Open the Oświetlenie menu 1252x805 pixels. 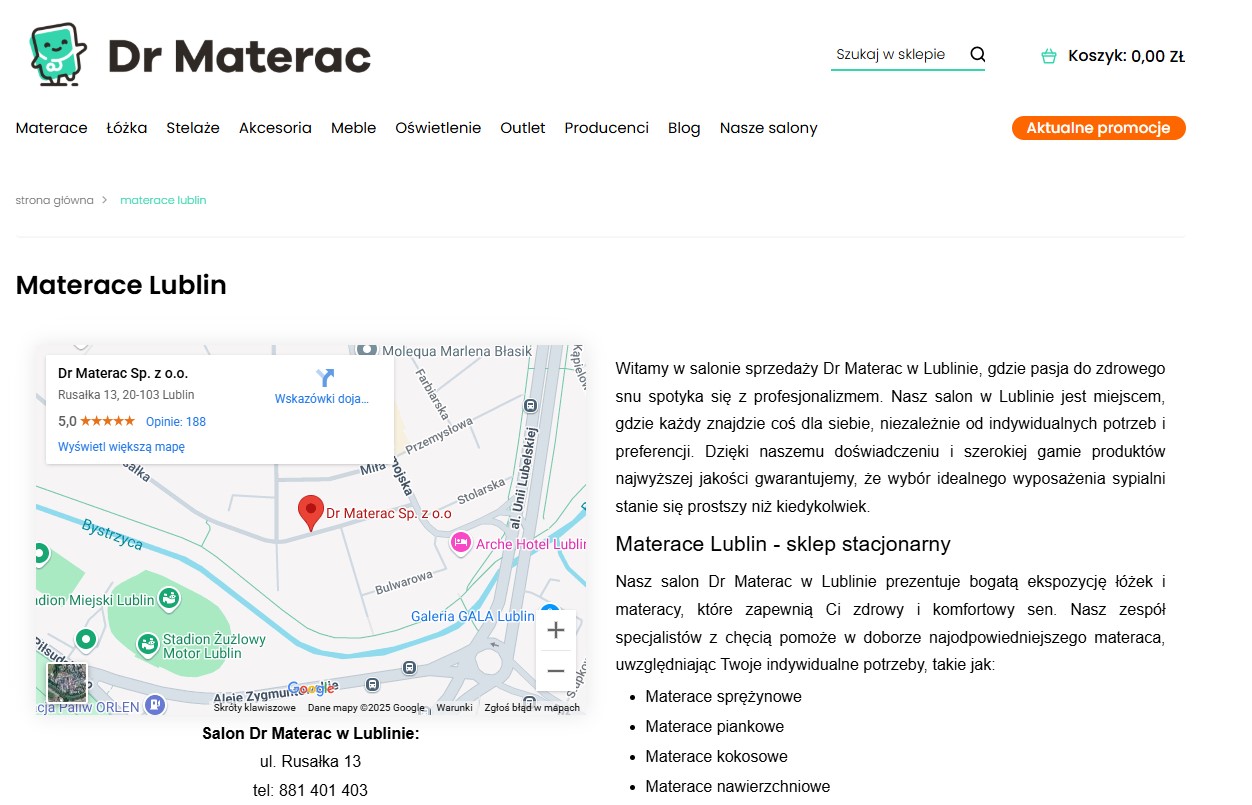[x=438, y=128]
